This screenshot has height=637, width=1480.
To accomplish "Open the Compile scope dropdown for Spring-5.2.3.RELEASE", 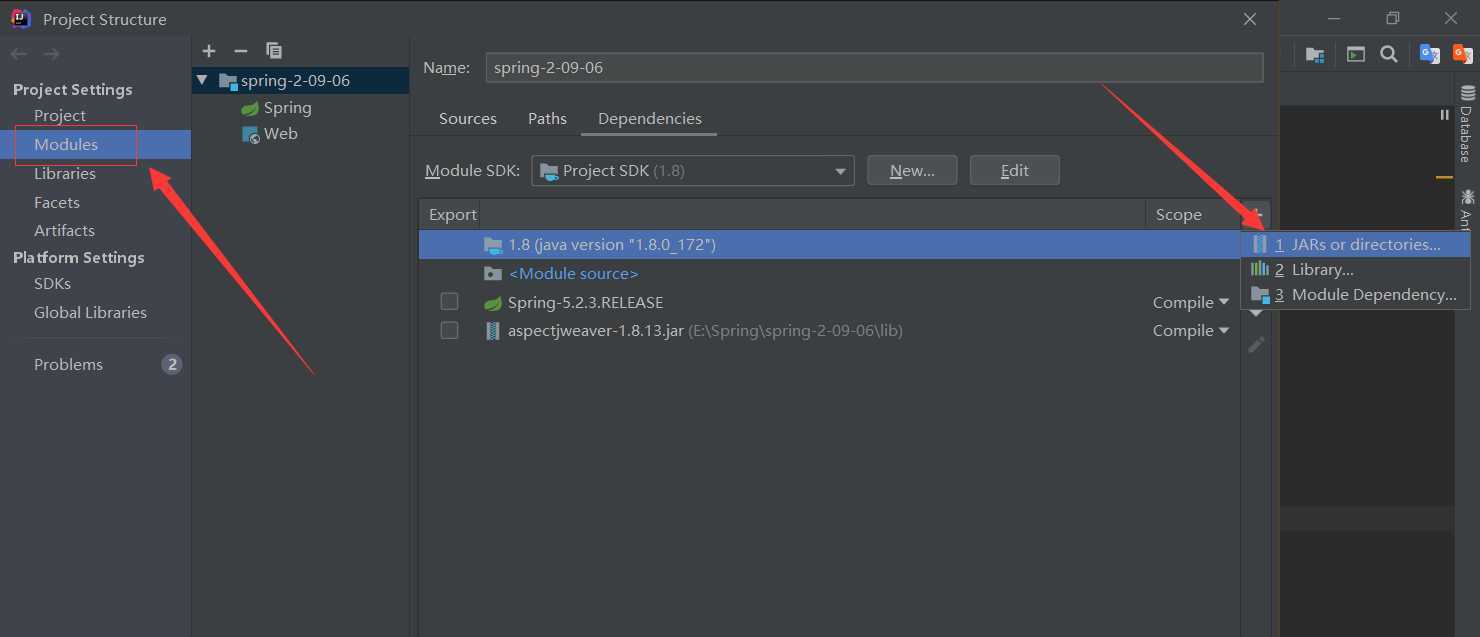I will (1190, 302).
